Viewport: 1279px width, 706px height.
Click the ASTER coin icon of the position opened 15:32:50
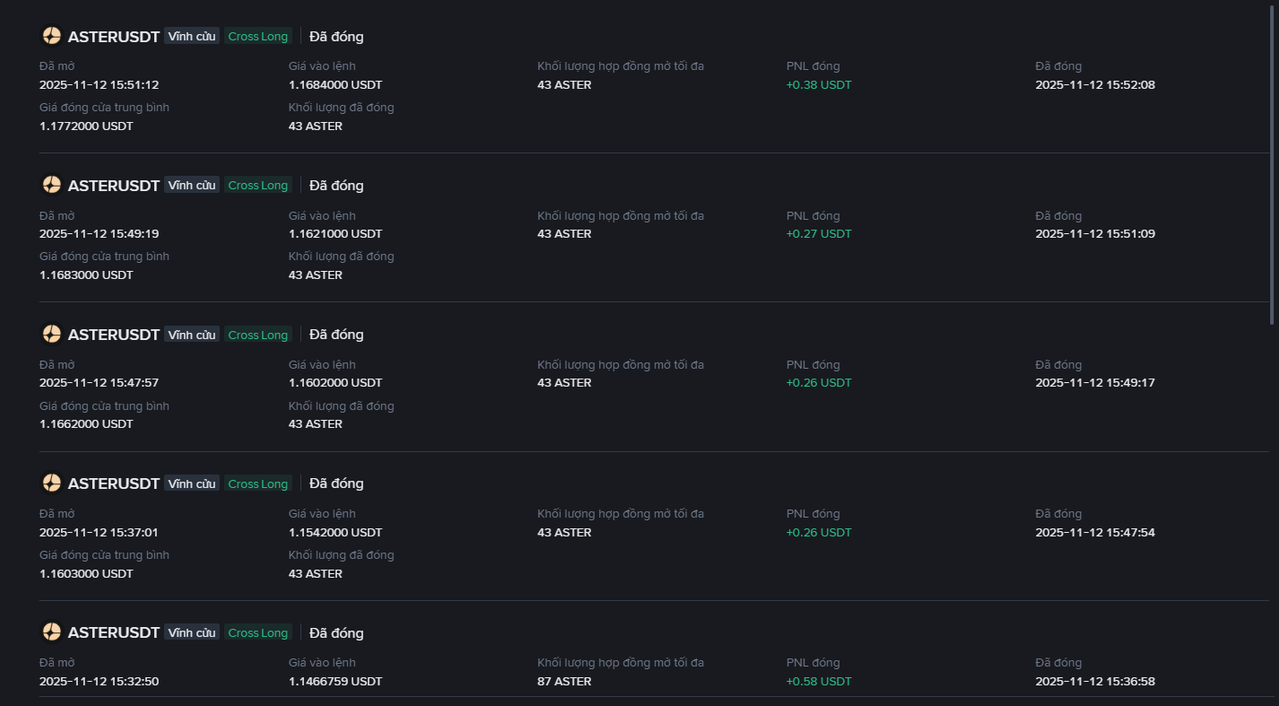(51, 632)
